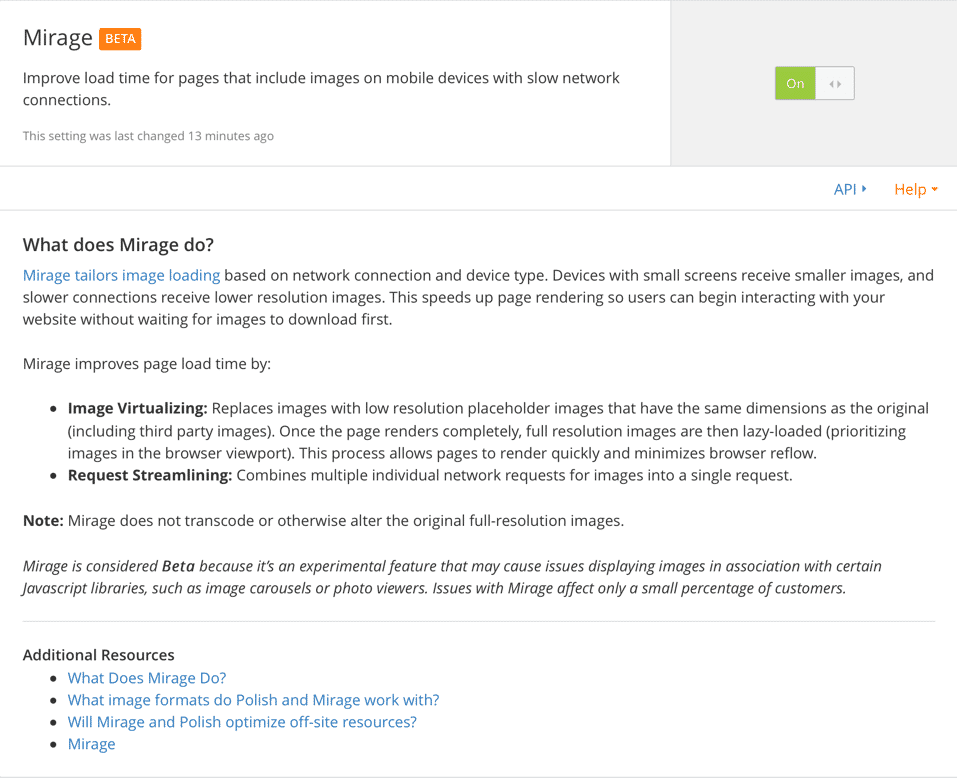The width and height of the screenshot is (957, 778).
Task: Click the toggle handle arrows beside On
Action: (835, 84)
